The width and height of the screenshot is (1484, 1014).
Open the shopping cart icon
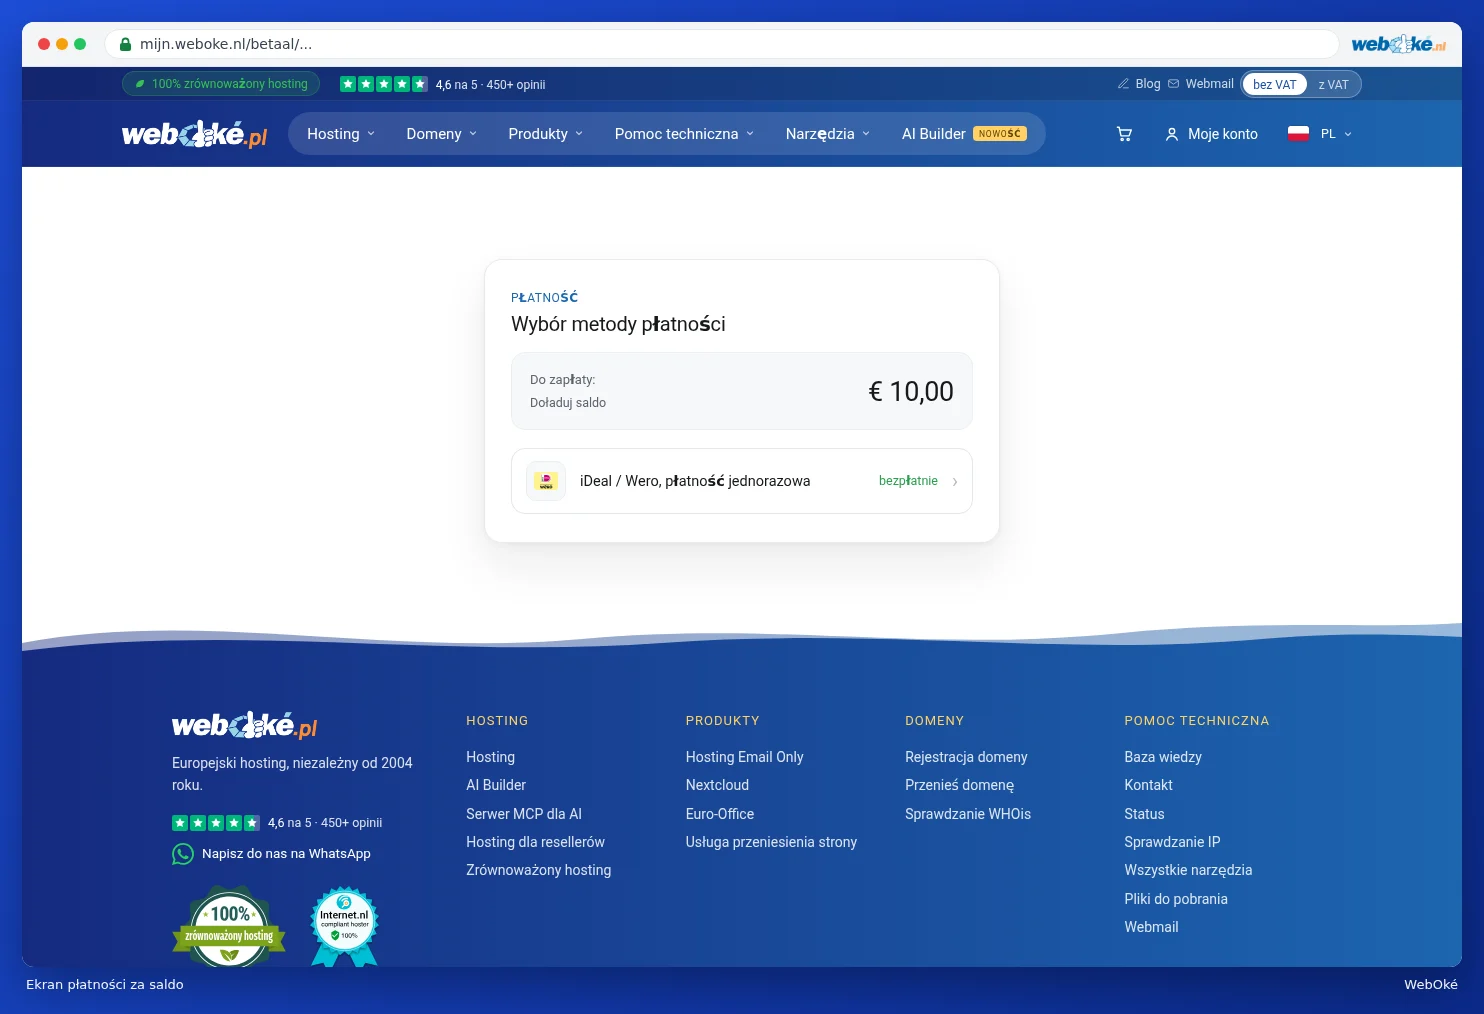coord(1124,134)
